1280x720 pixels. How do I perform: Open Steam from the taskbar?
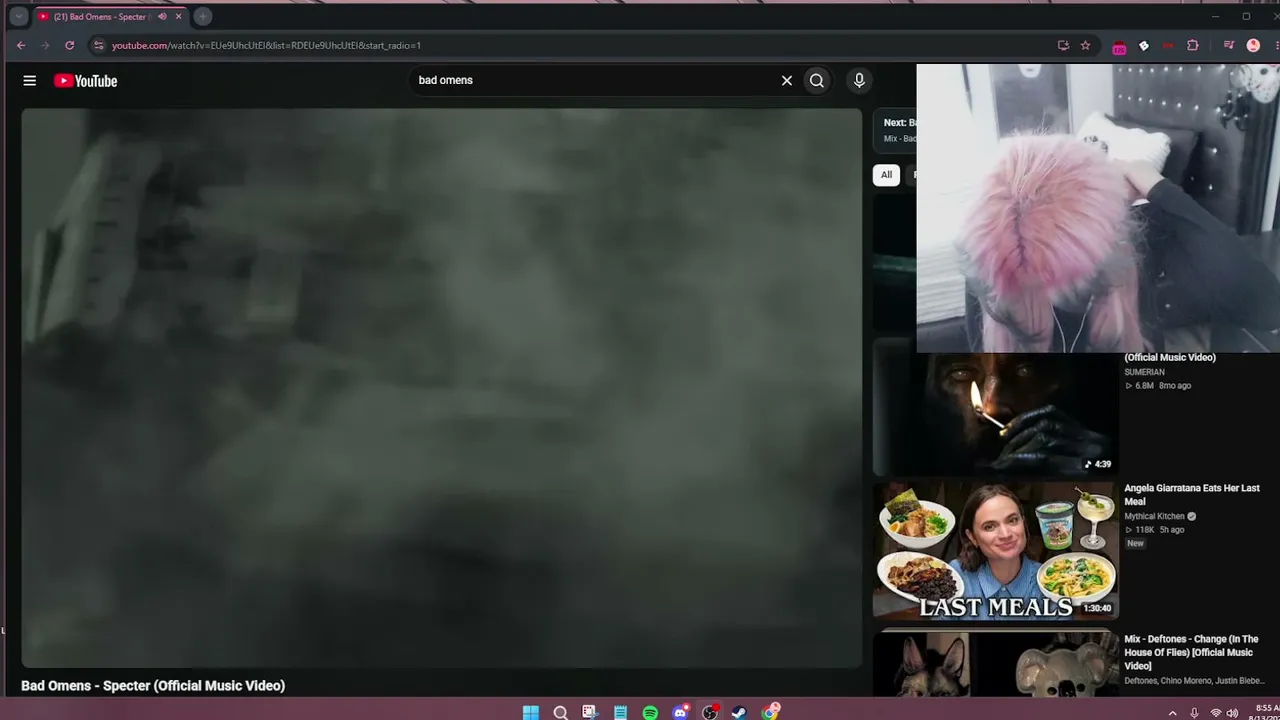point(739,712)
